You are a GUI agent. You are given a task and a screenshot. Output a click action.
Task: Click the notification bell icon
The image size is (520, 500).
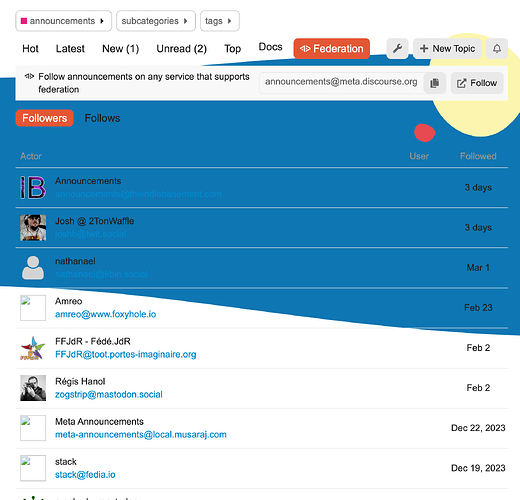pos(497,49)
